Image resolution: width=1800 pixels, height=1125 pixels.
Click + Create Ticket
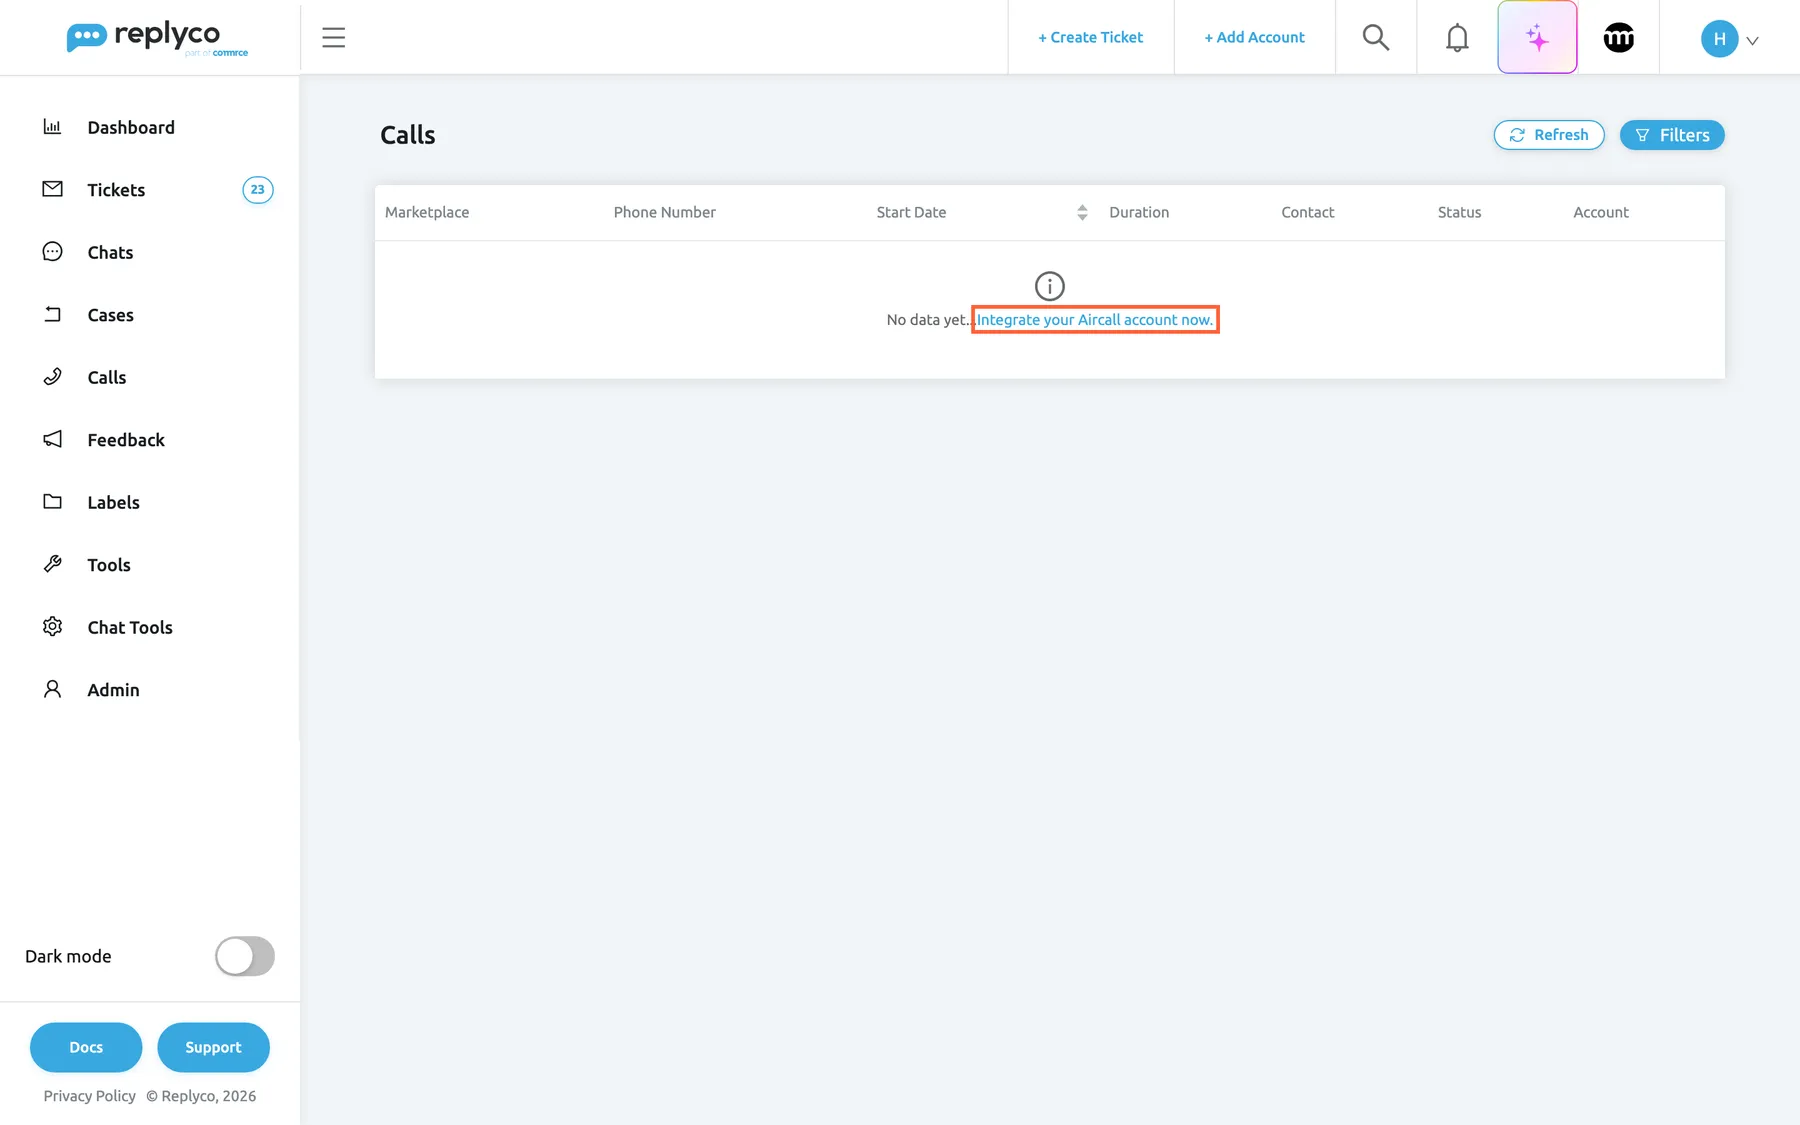[1090, 37]
